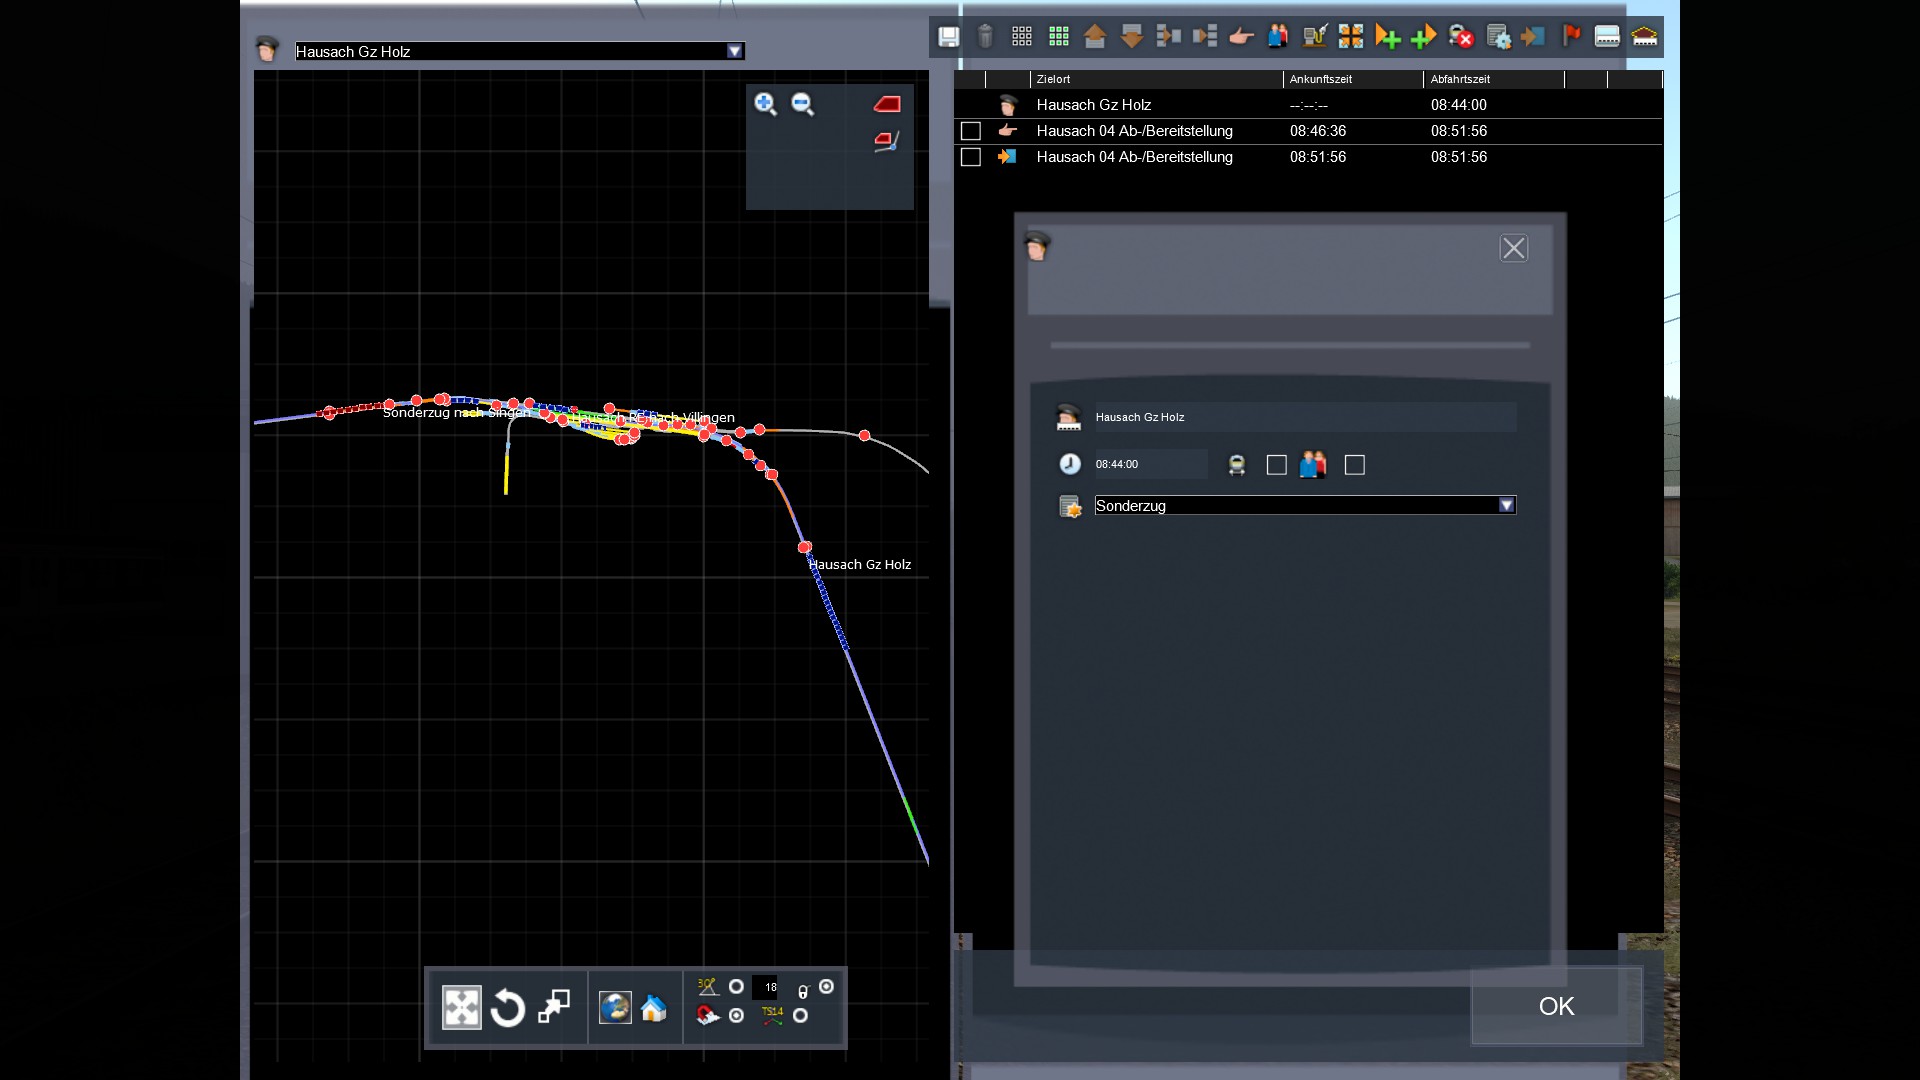Zoom in on the track map

765,104
